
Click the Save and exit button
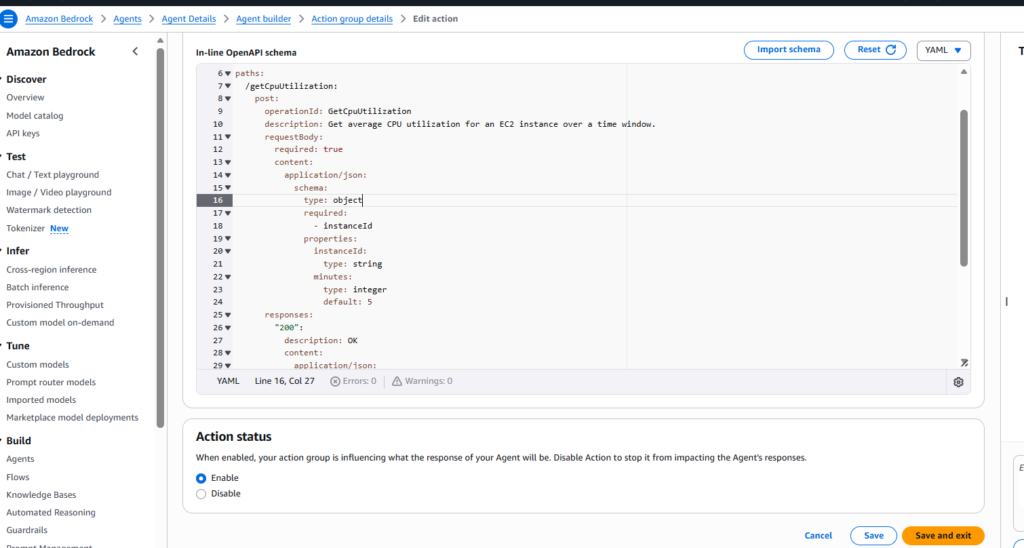click(942, 536)
